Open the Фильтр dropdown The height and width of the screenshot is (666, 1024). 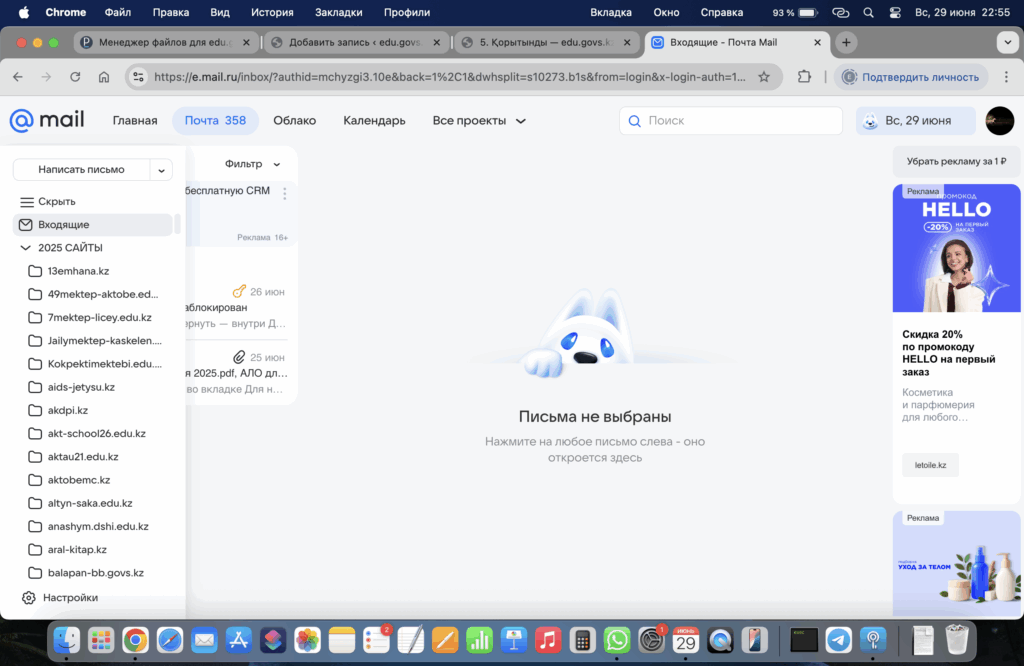point(253,164)
